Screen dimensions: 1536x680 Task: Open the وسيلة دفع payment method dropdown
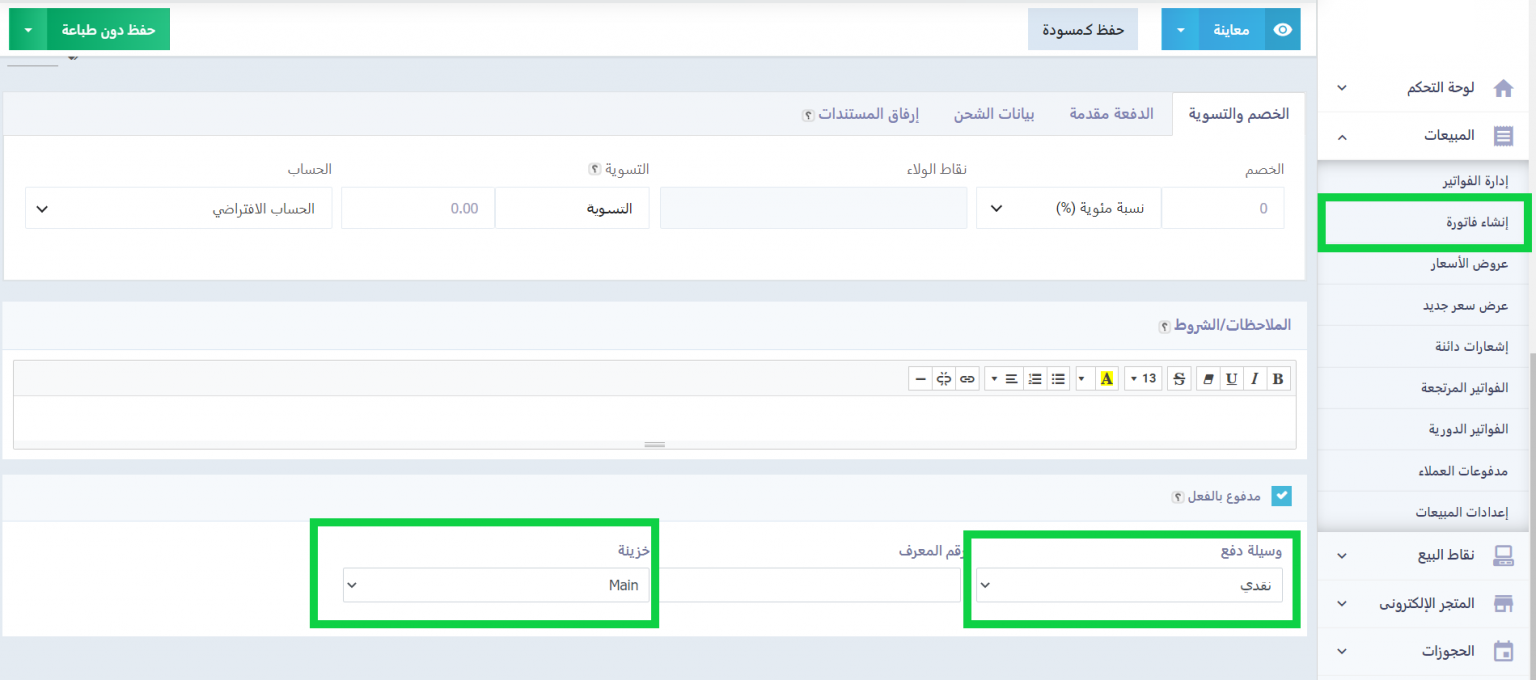coord(1129,586)
